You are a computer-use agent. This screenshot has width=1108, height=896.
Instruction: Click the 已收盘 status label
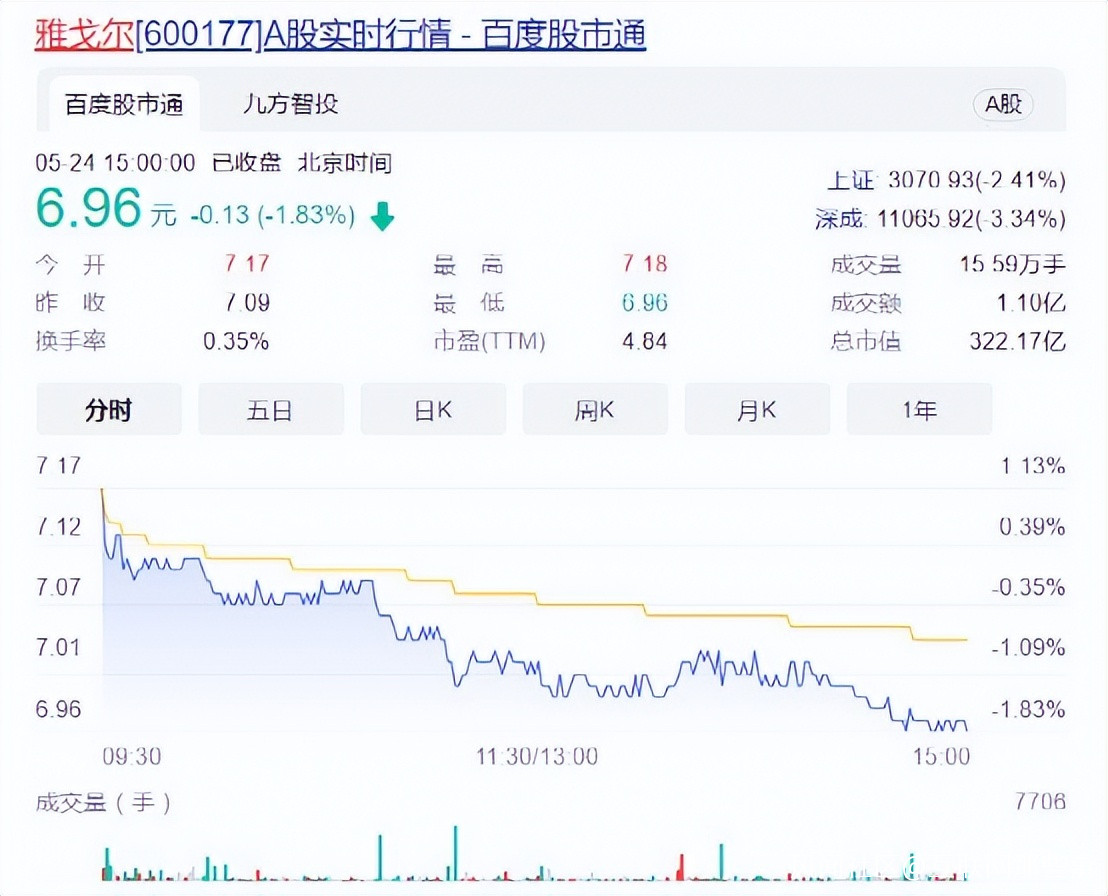(247, 163)
